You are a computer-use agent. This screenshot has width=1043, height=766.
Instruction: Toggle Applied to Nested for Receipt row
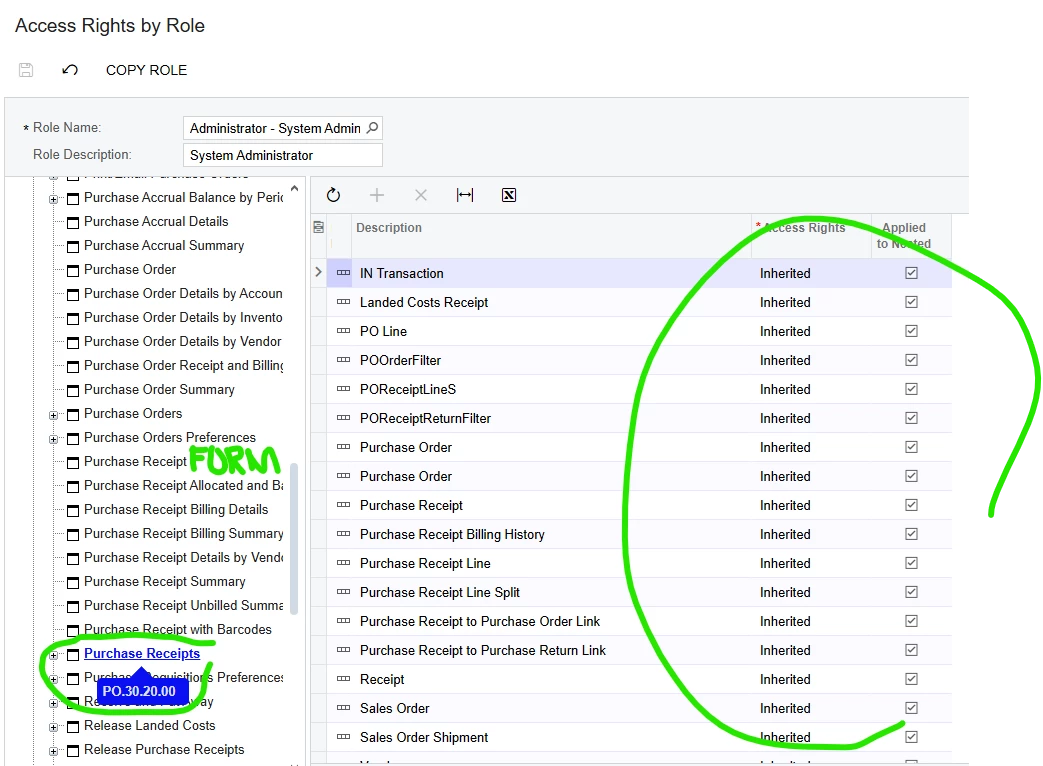pyautogui.click(x=911, y=679)
